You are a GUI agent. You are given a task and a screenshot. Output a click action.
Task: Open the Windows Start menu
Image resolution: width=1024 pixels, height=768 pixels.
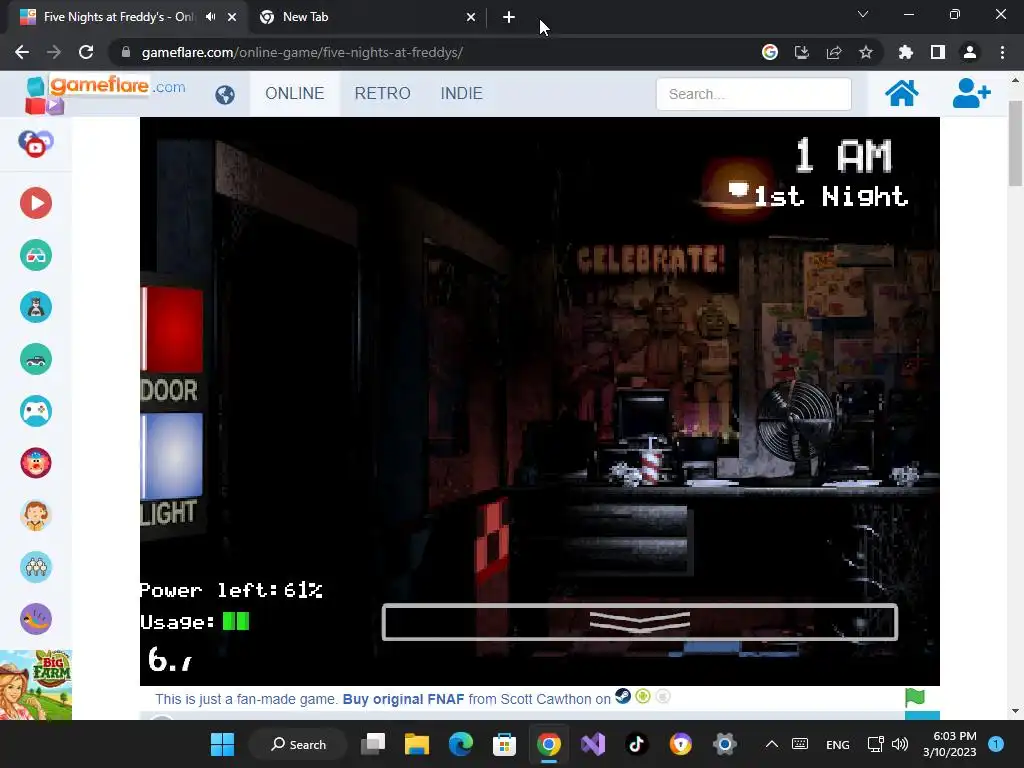(x=222, y=744)
